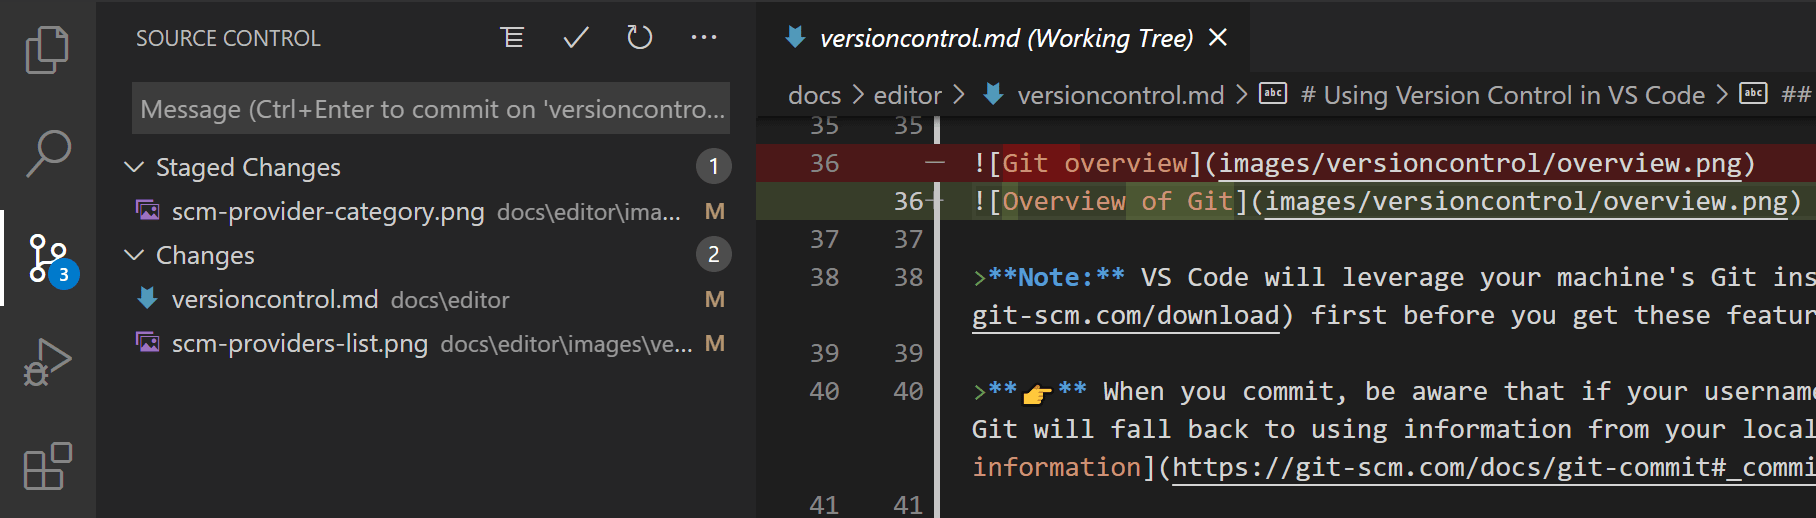
Task: Open the Run and Debug view
Action: coord(47,362)
